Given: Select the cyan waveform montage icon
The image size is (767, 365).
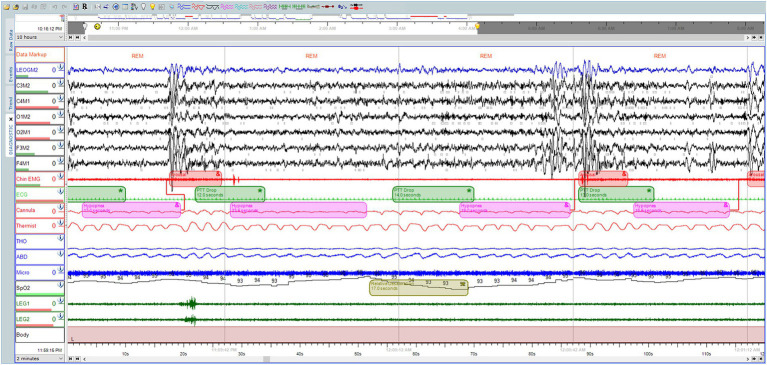Looking at the screenshot, I should pos(241,7).
